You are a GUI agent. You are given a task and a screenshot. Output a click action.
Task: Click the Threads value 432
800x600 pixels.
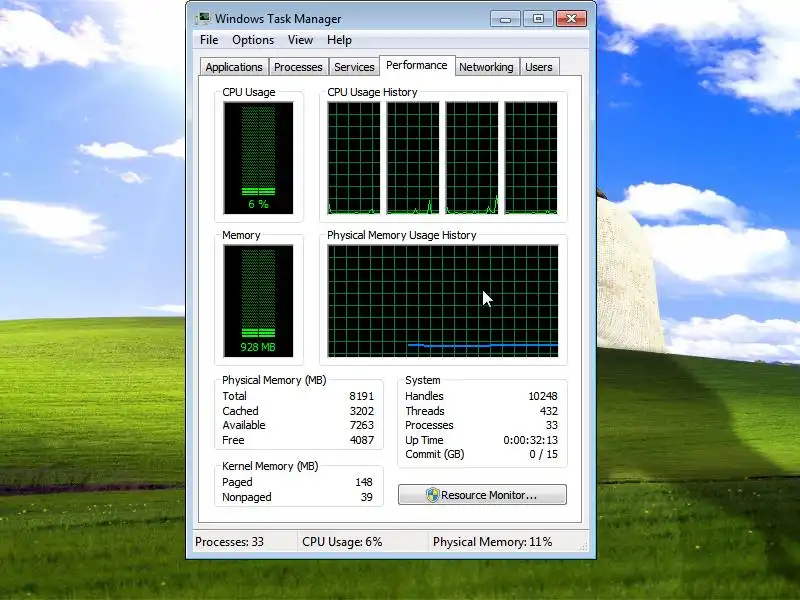548,411
